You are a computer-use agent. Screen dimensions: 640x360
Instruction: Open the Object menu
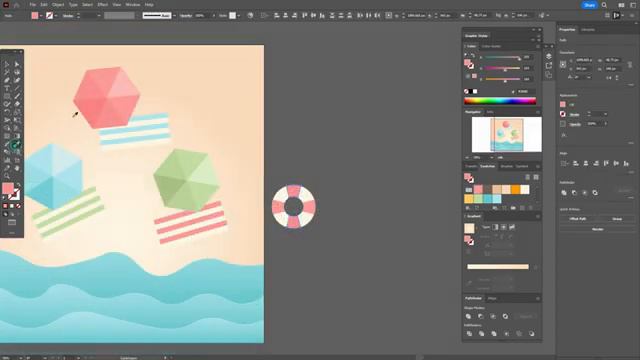tap(58, 5)
